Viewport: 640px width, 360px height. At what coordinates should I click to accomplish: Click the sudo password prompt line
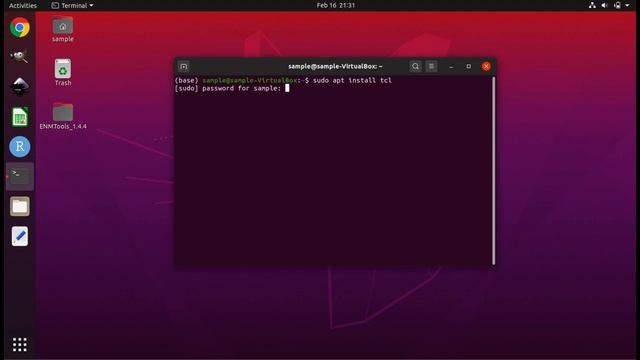point(231,88)
